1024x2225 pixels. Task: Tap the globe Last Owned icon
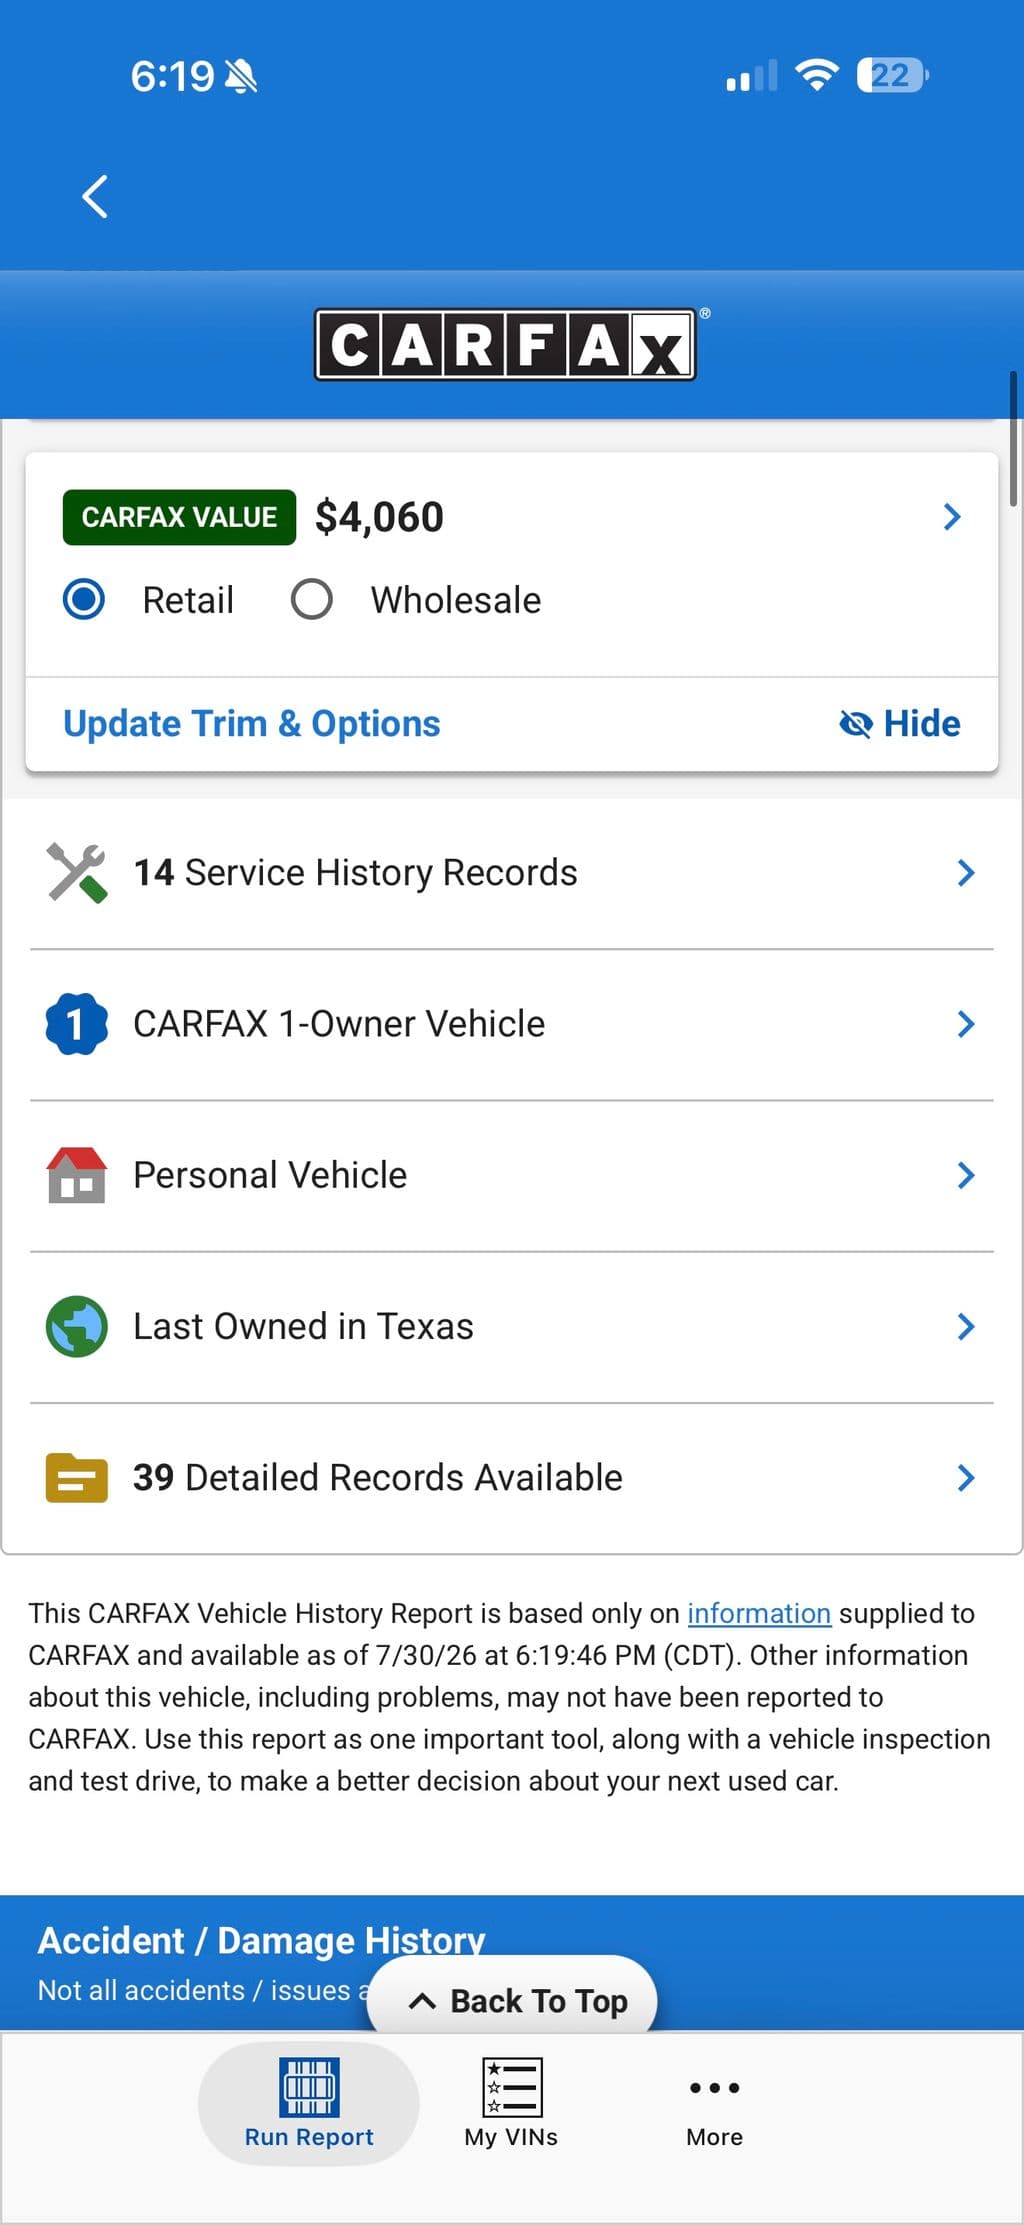tap(77, 1326)
